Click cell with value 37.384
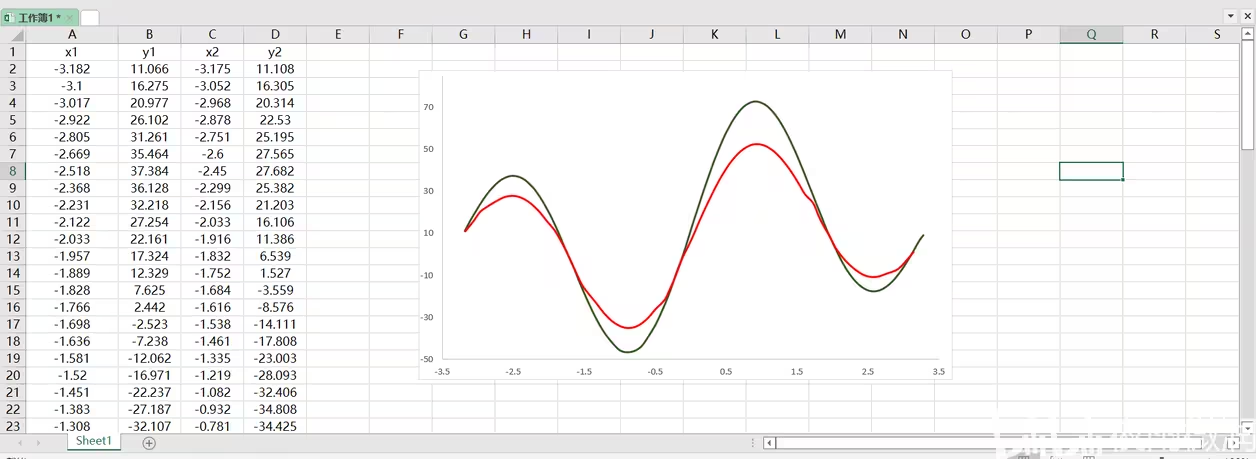This screenshot has height=459, width=1256. point(149,171)
